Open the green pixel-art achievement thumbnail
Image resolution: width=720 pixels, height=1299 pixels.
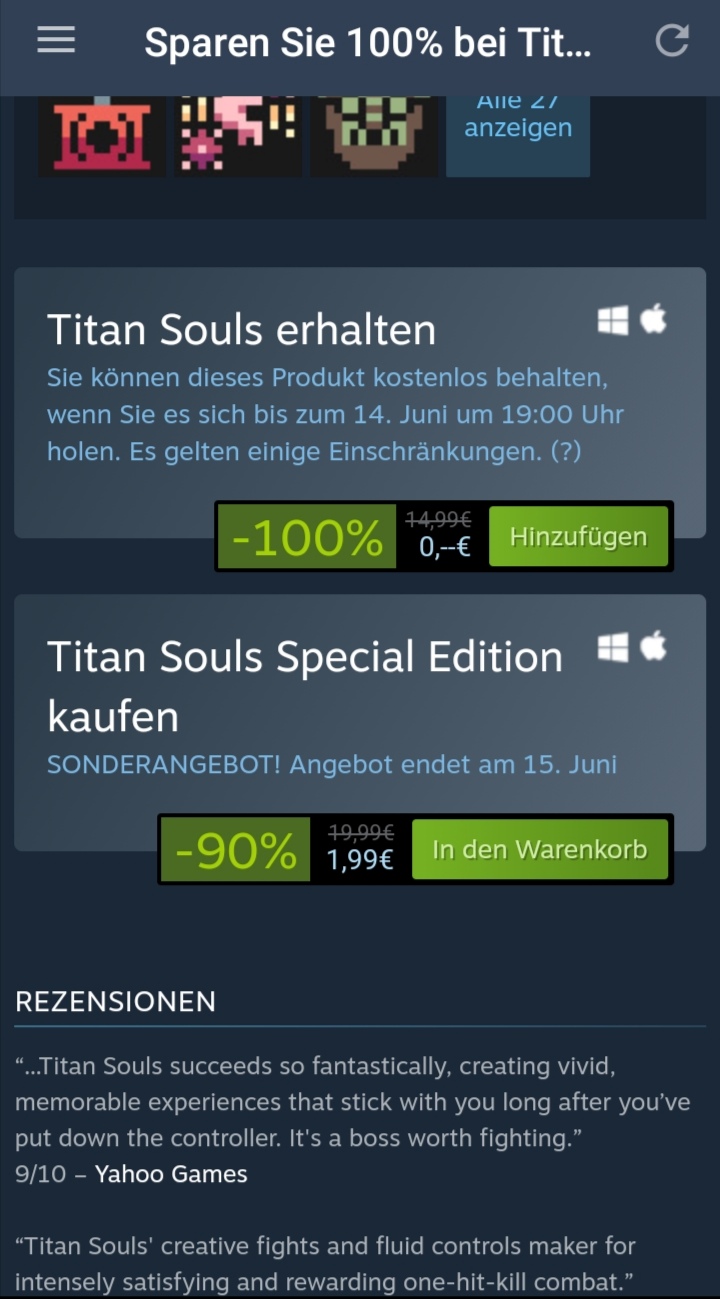coord(374,136)
